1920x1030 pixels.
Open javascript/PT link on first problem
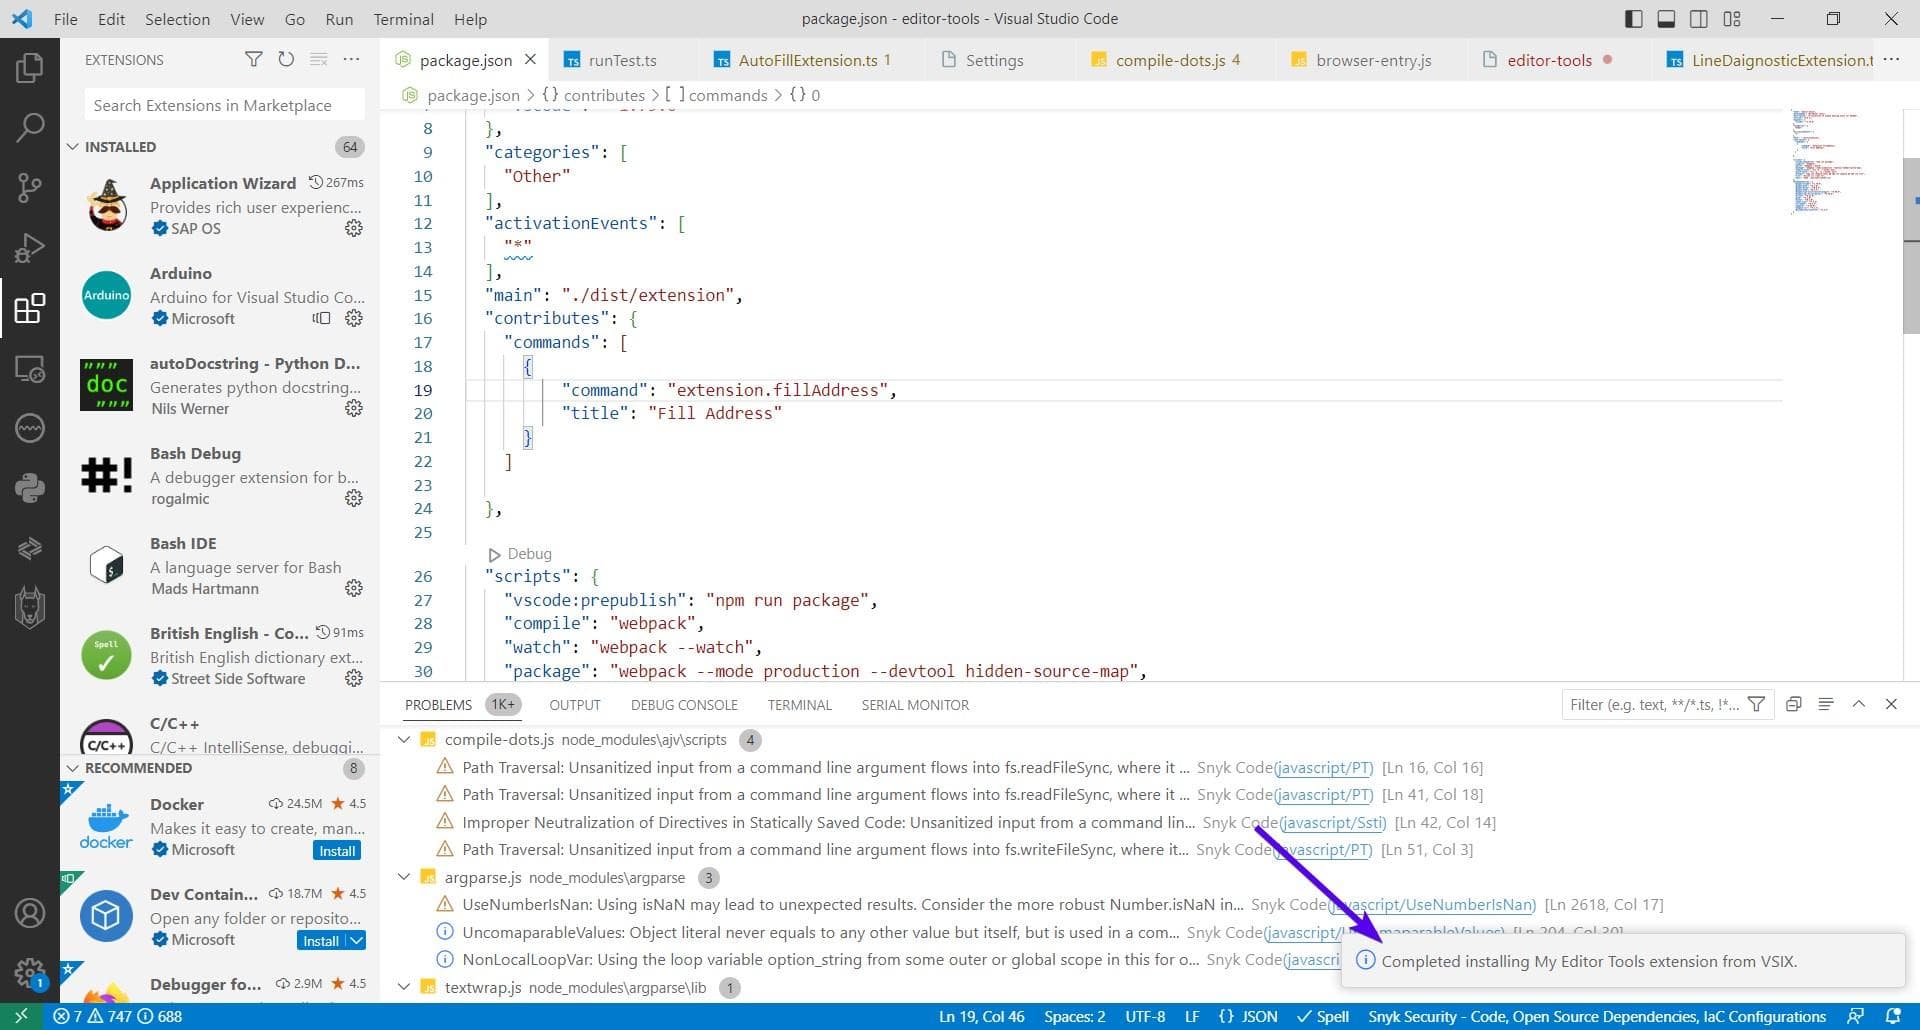coord(1324,768)
